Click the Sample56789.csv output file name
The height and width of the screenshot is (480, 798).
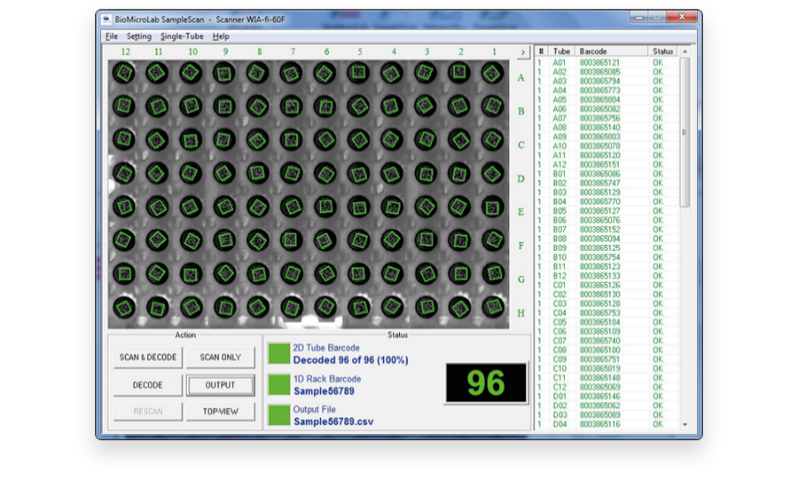(x=333, y=421)
